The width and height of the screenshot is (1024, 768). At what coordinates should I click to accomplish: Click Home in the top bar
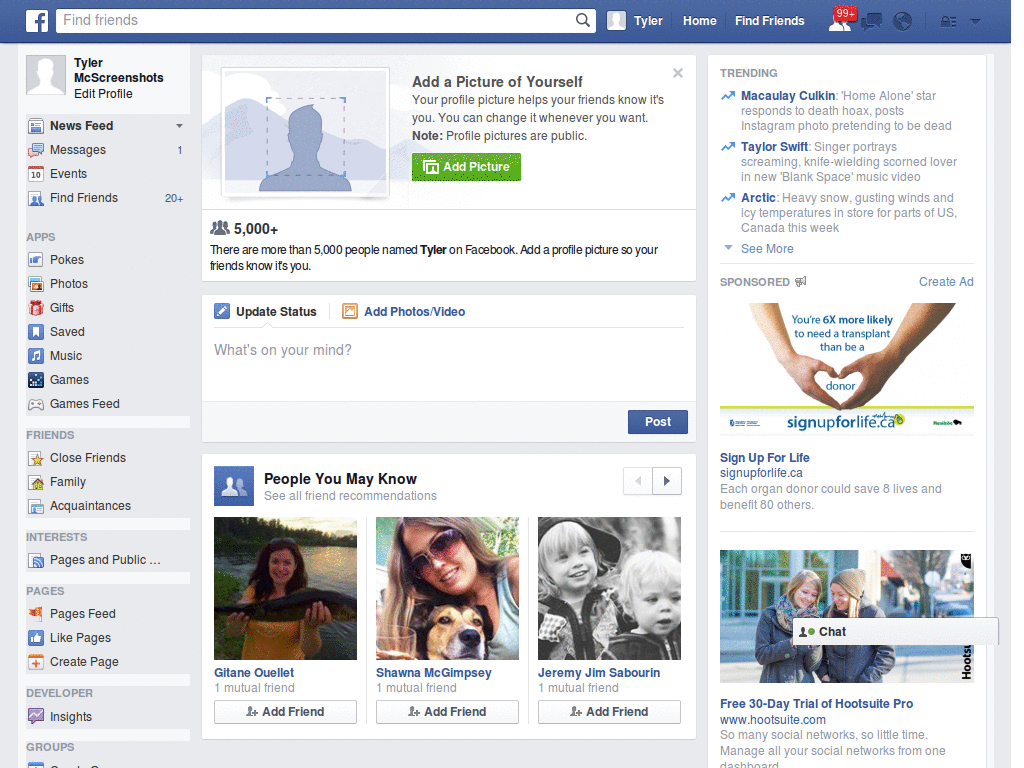(699, 21)
